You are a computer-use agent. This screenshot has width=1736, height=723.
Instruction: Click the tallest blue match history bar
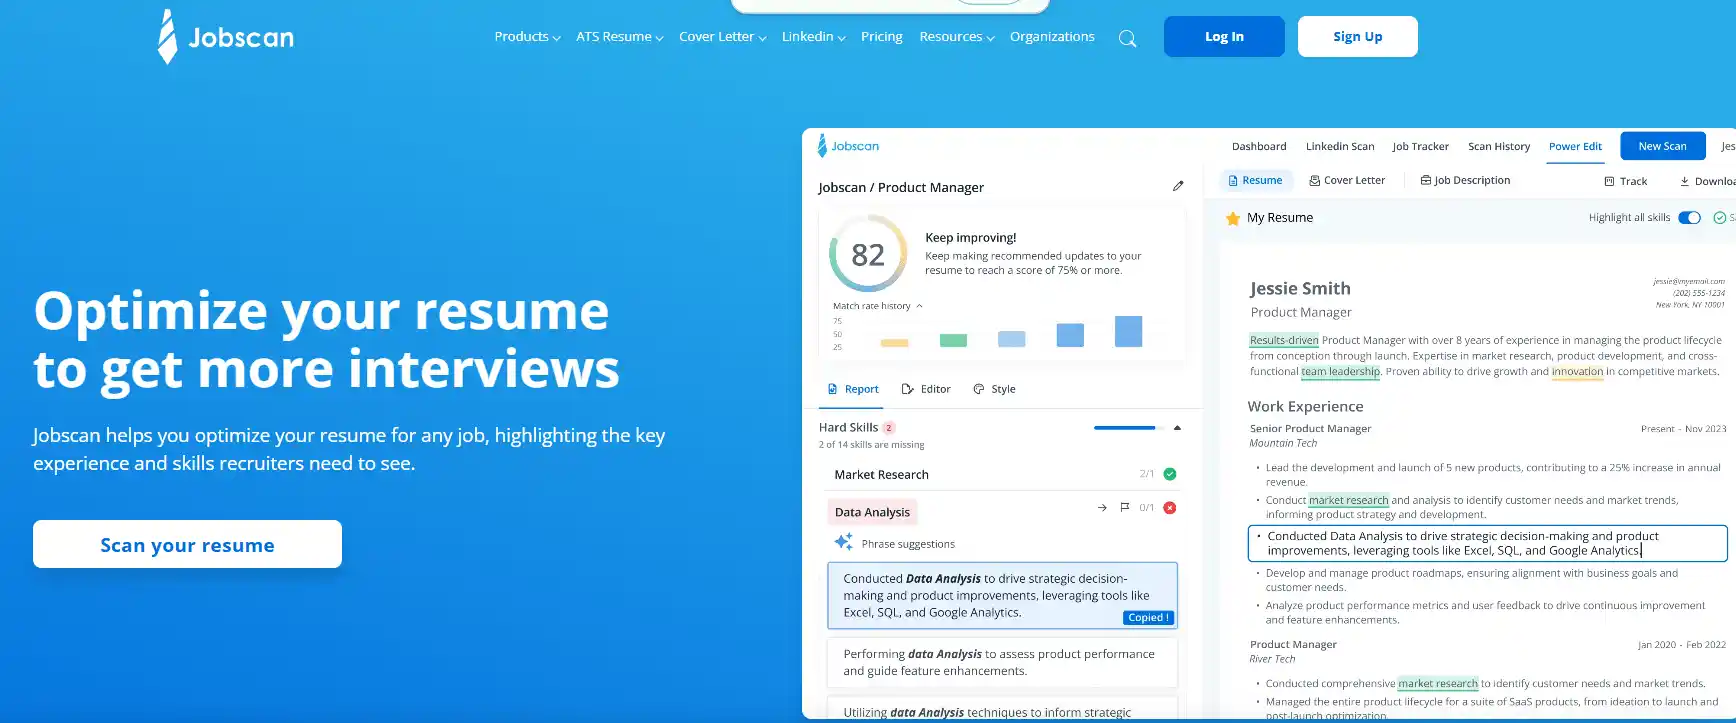pos(1128,331)
